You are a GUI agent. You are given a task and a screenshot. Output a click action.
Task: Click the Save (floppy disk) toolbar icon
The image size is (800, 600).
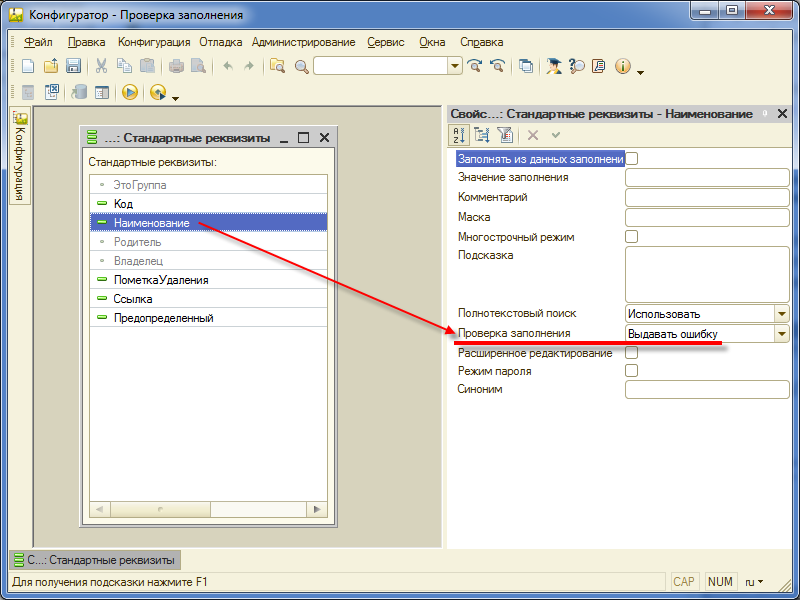tap(73, 66)
